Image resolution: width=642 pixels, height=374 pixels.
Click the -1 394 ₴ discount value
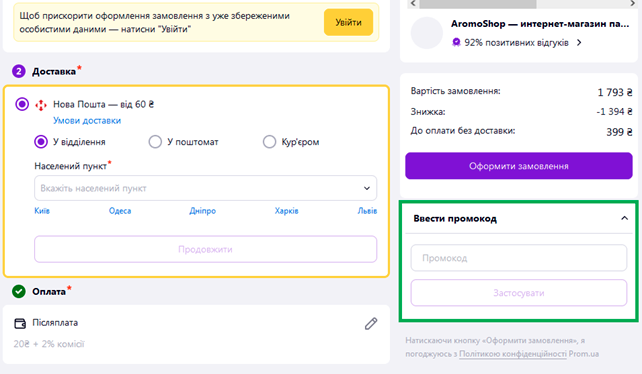pos(614,111)
